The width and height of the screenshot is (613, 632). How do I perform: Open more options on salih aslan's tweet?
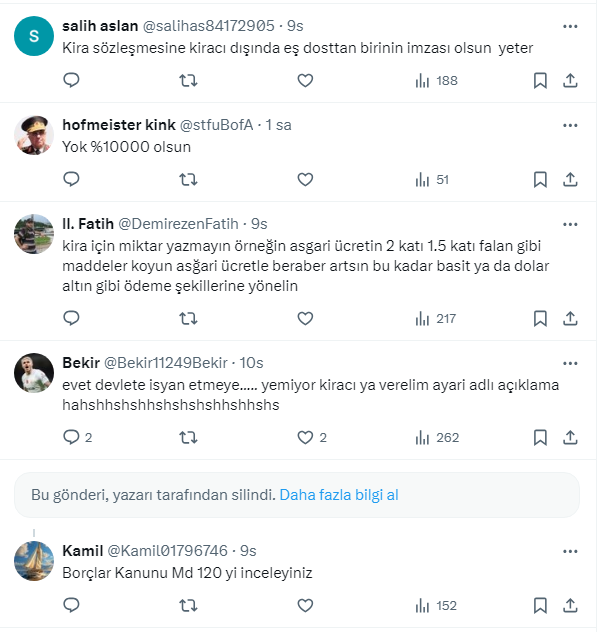(570, 26)
